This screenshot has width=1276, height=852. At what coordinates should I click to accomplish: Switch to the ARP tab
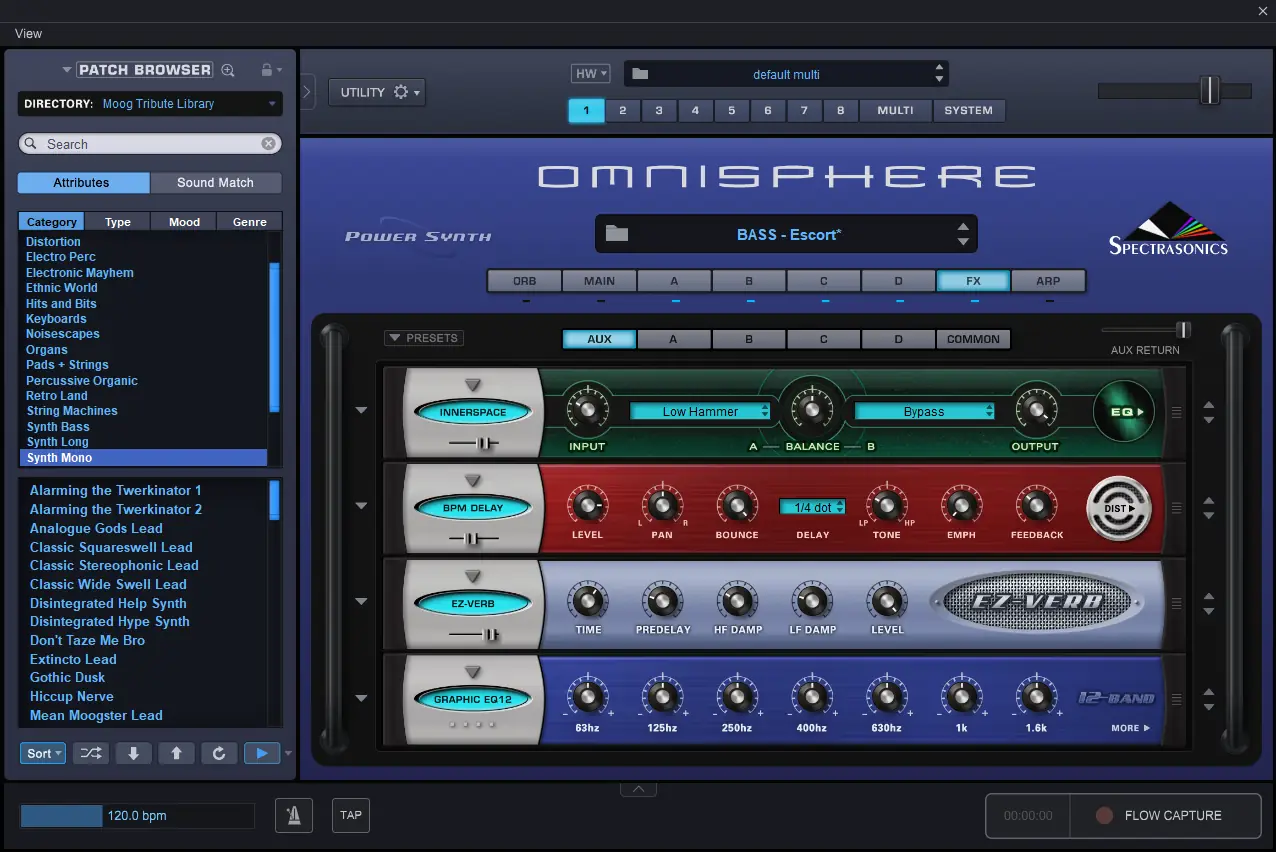pyautogui.click(x=1048, y=281)
